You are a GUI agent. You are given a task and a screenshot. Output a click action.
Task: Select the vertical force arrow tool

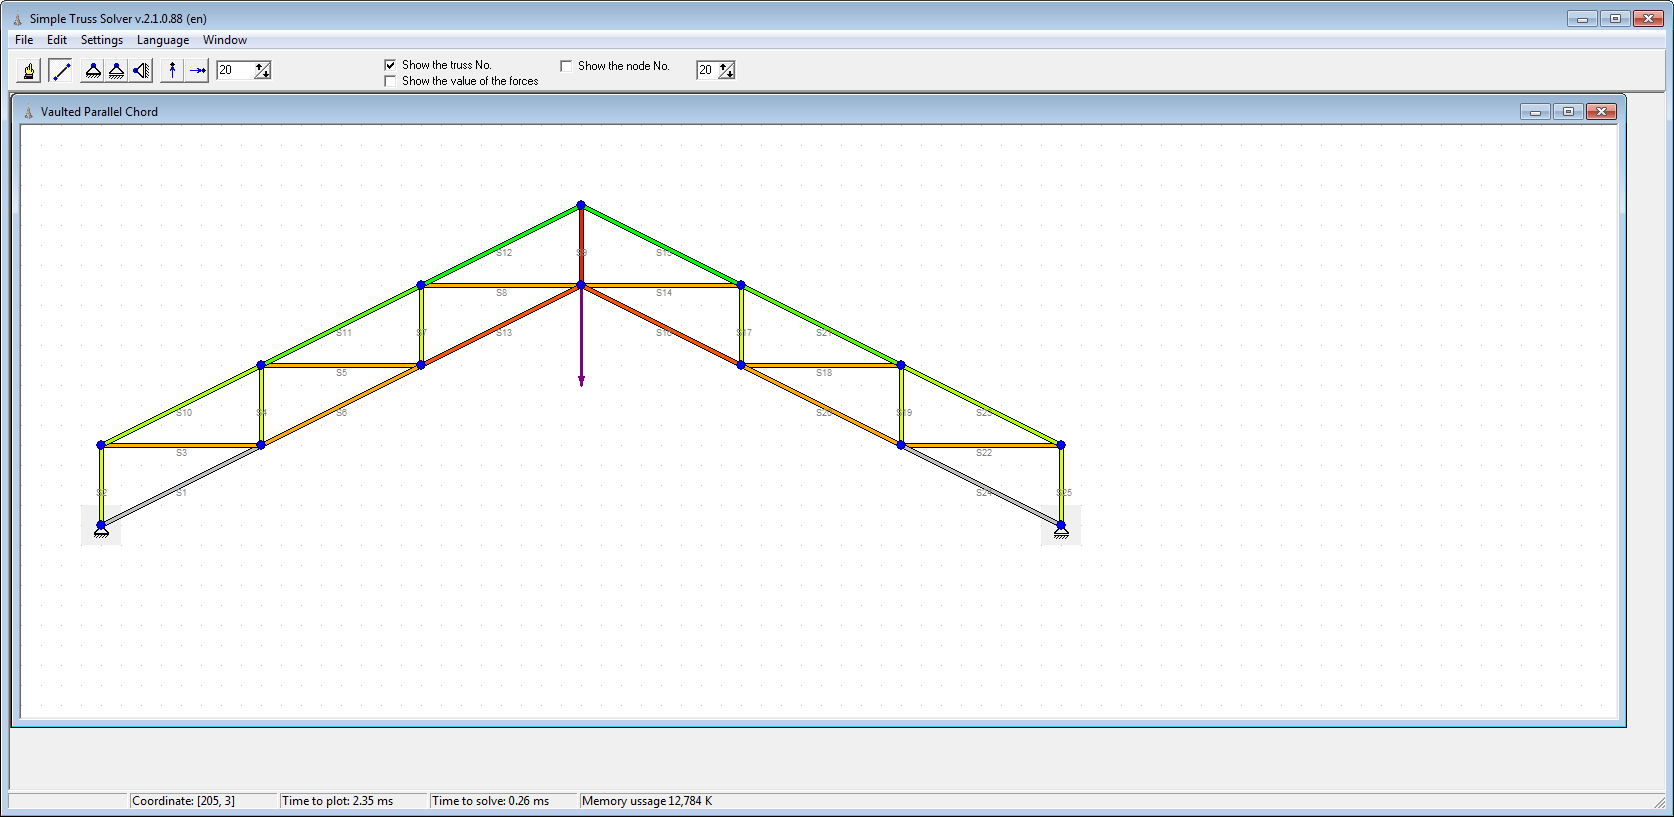[173, 70]
